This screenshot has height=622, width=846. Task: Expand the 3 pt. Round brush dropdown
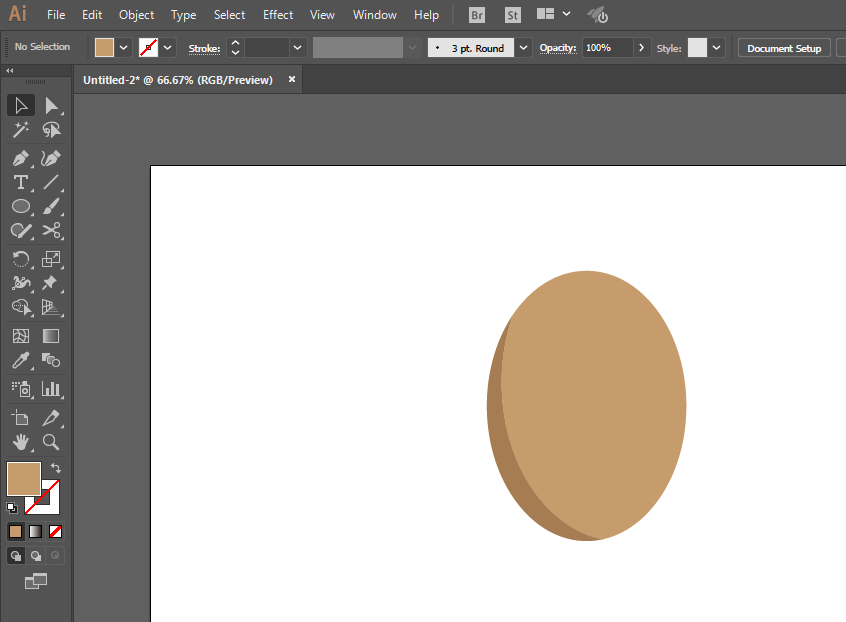[524, 48]
